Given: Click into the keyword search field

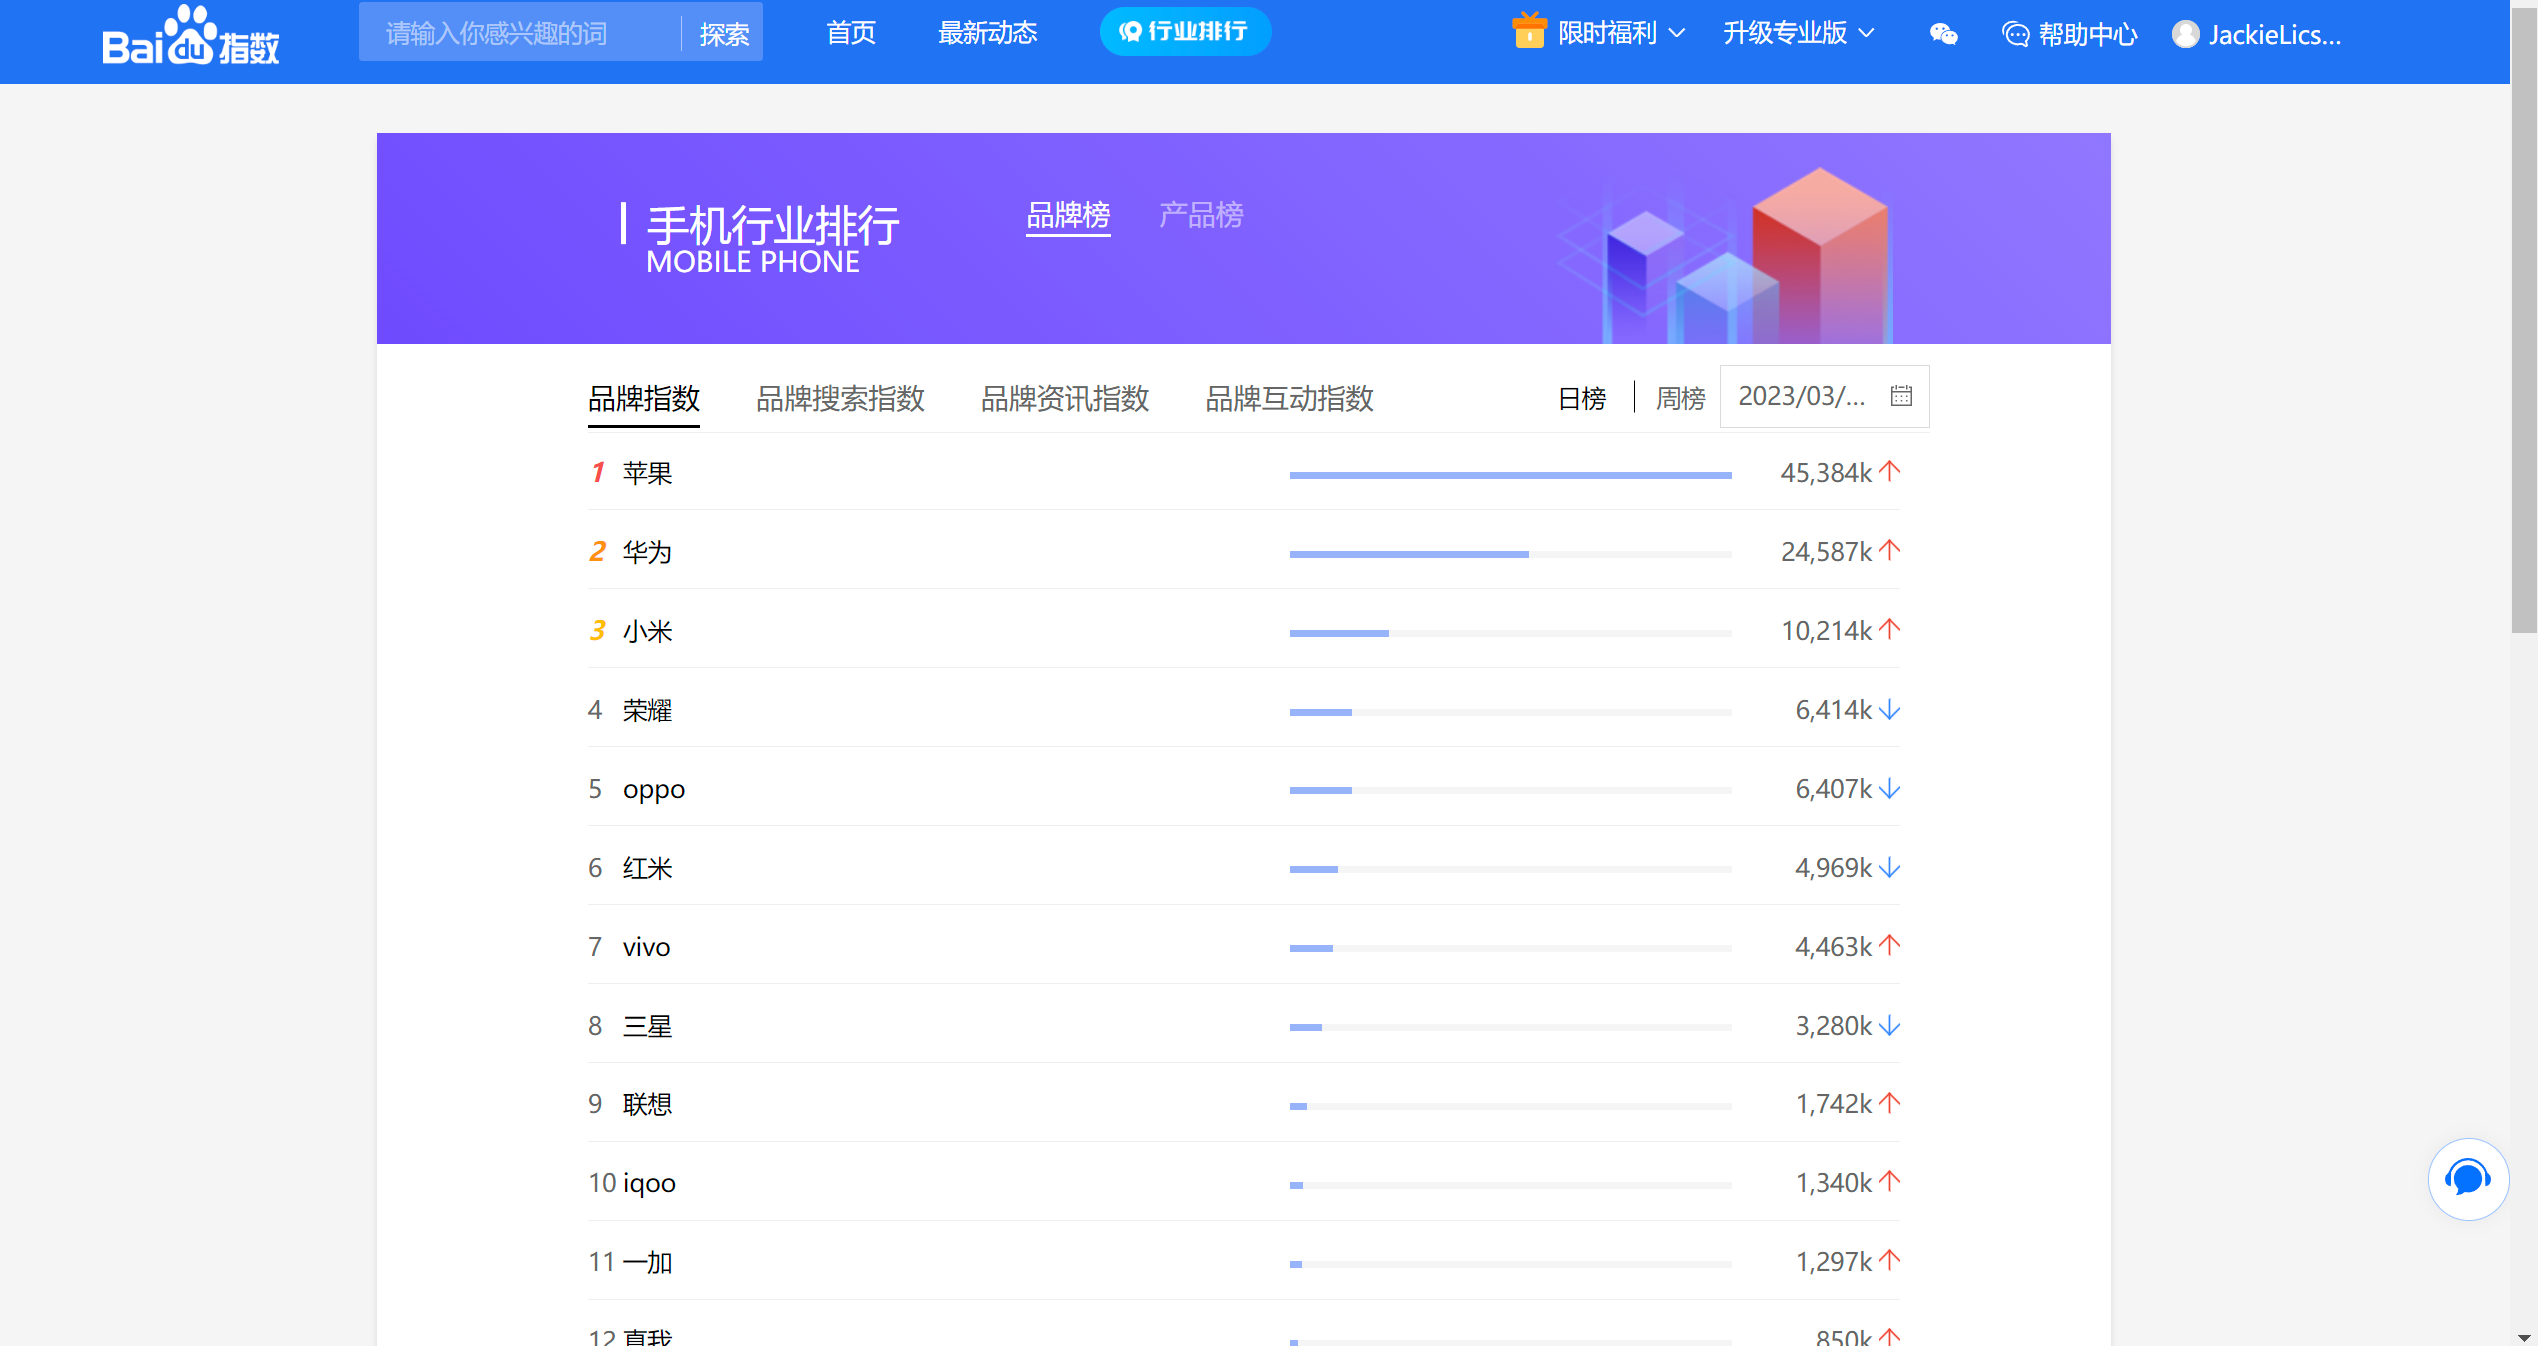Looking at the screenshot, I should tap(519, 33).
